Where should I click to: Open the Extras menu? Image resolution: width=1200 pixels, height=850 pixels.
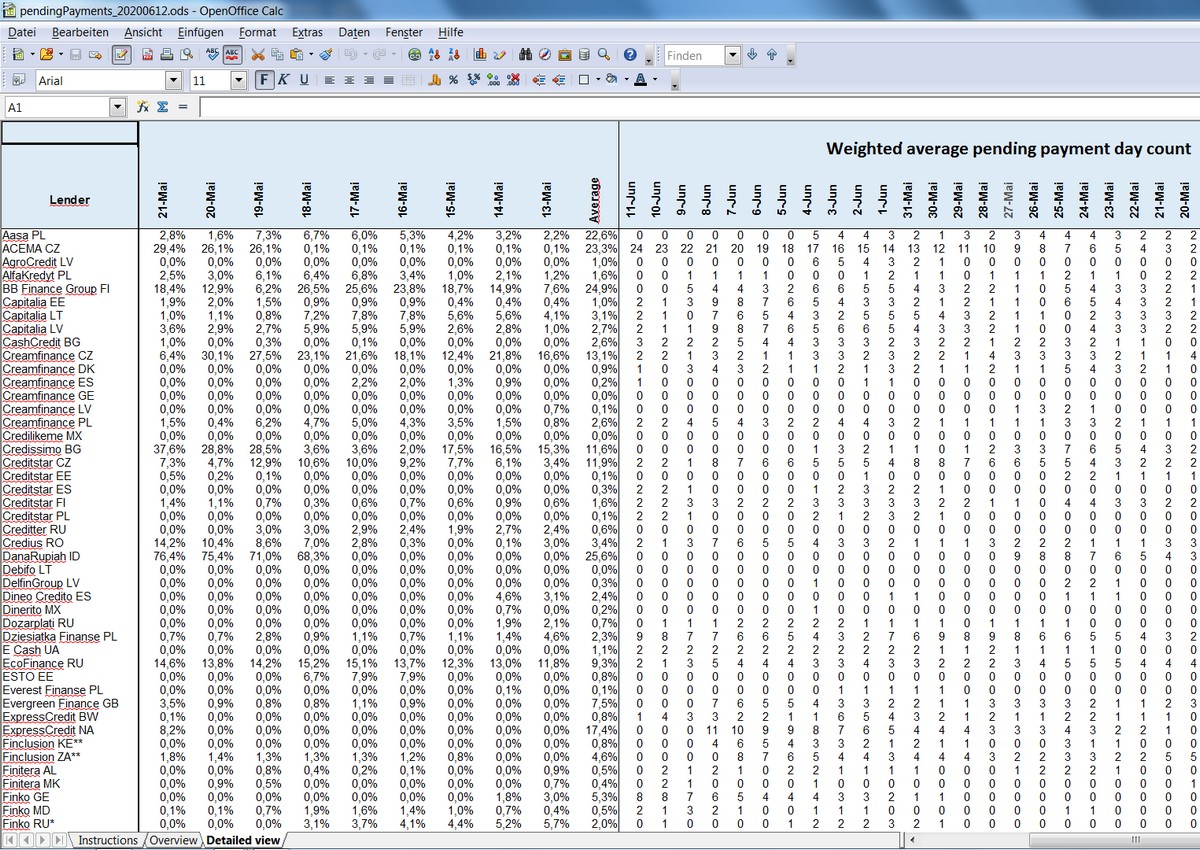pyautogui.click(x=308, y=32)
